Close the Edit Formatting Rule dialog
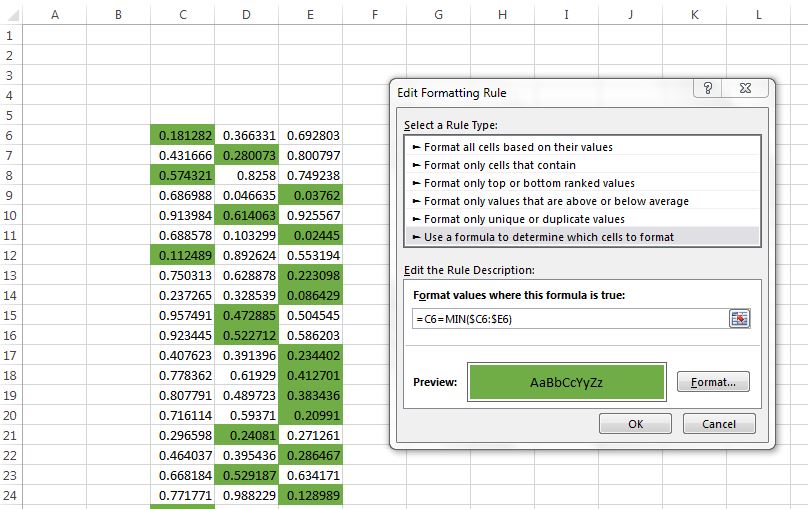Viewport: 808px width, 509px height. [x=745, y=88]
